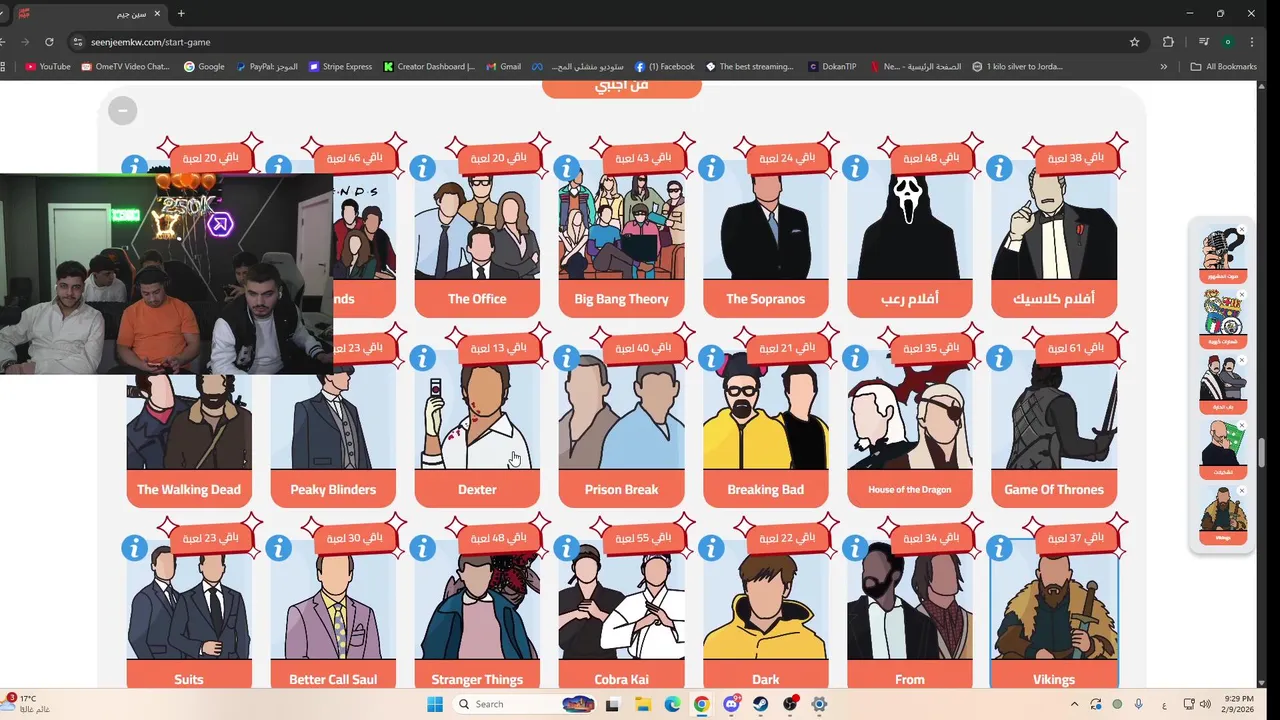Open info icon on Dexter card
The image size is (1280, 720).
coord(423,358)
